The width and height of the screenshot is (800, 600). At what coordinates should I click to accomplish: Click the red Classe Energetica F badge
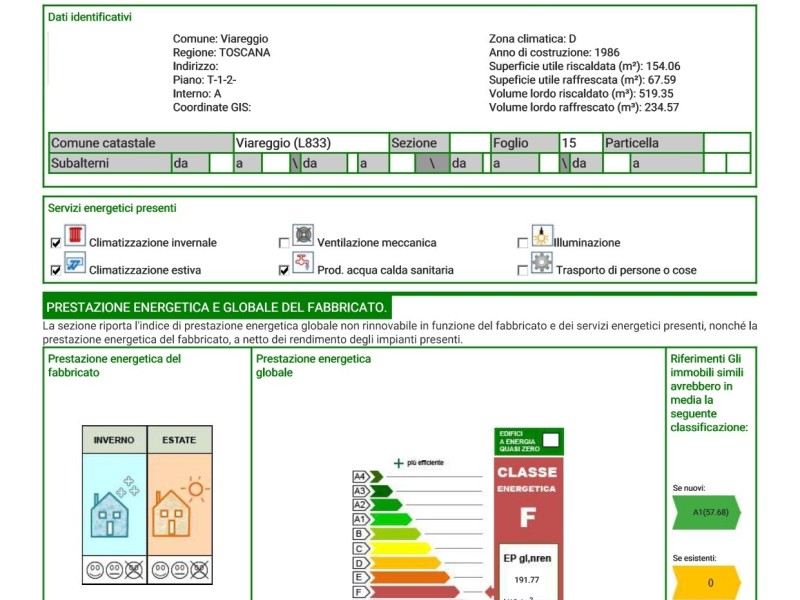click(x=528, y=500)
